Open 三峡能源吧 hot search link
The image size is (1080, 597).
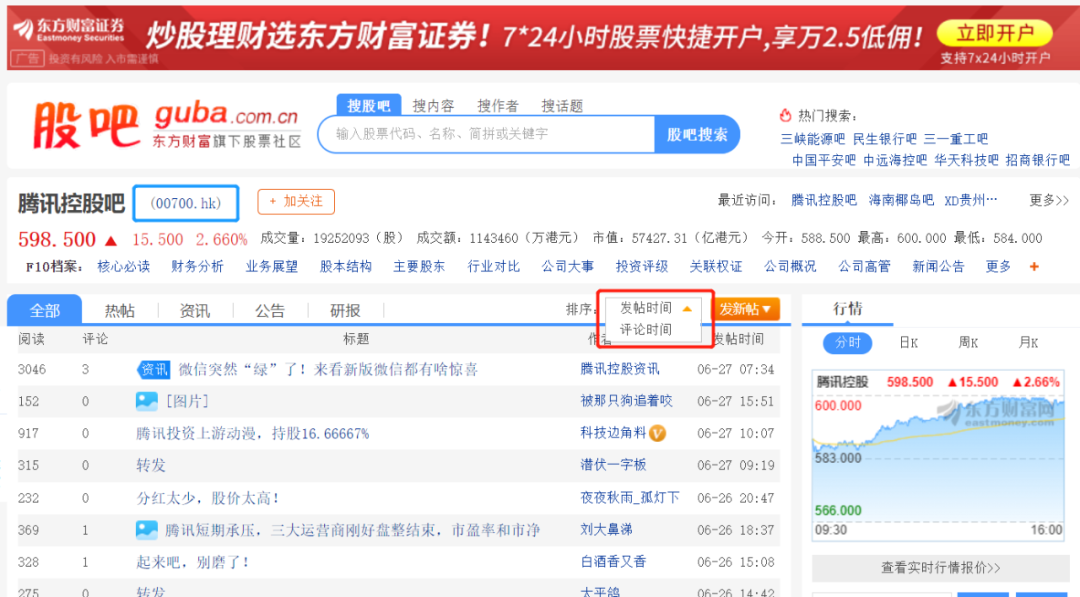(x=812, y=139)
